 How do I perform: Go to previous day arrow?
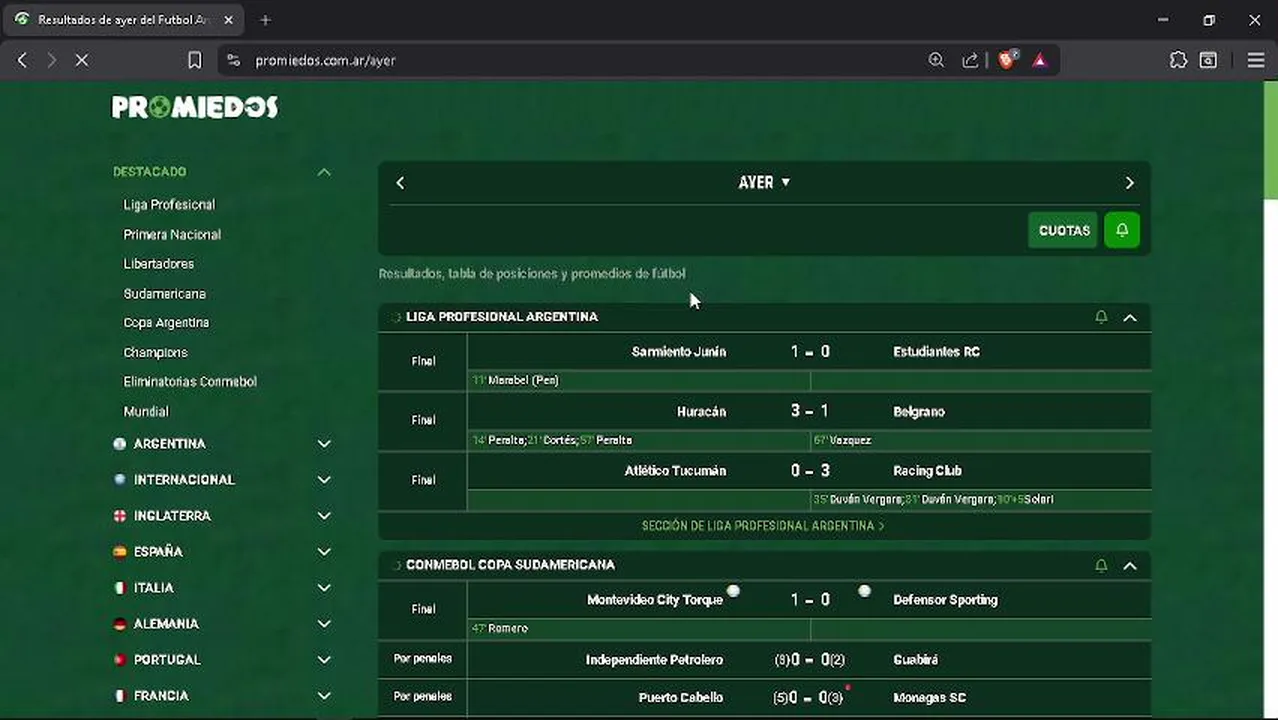400,183
